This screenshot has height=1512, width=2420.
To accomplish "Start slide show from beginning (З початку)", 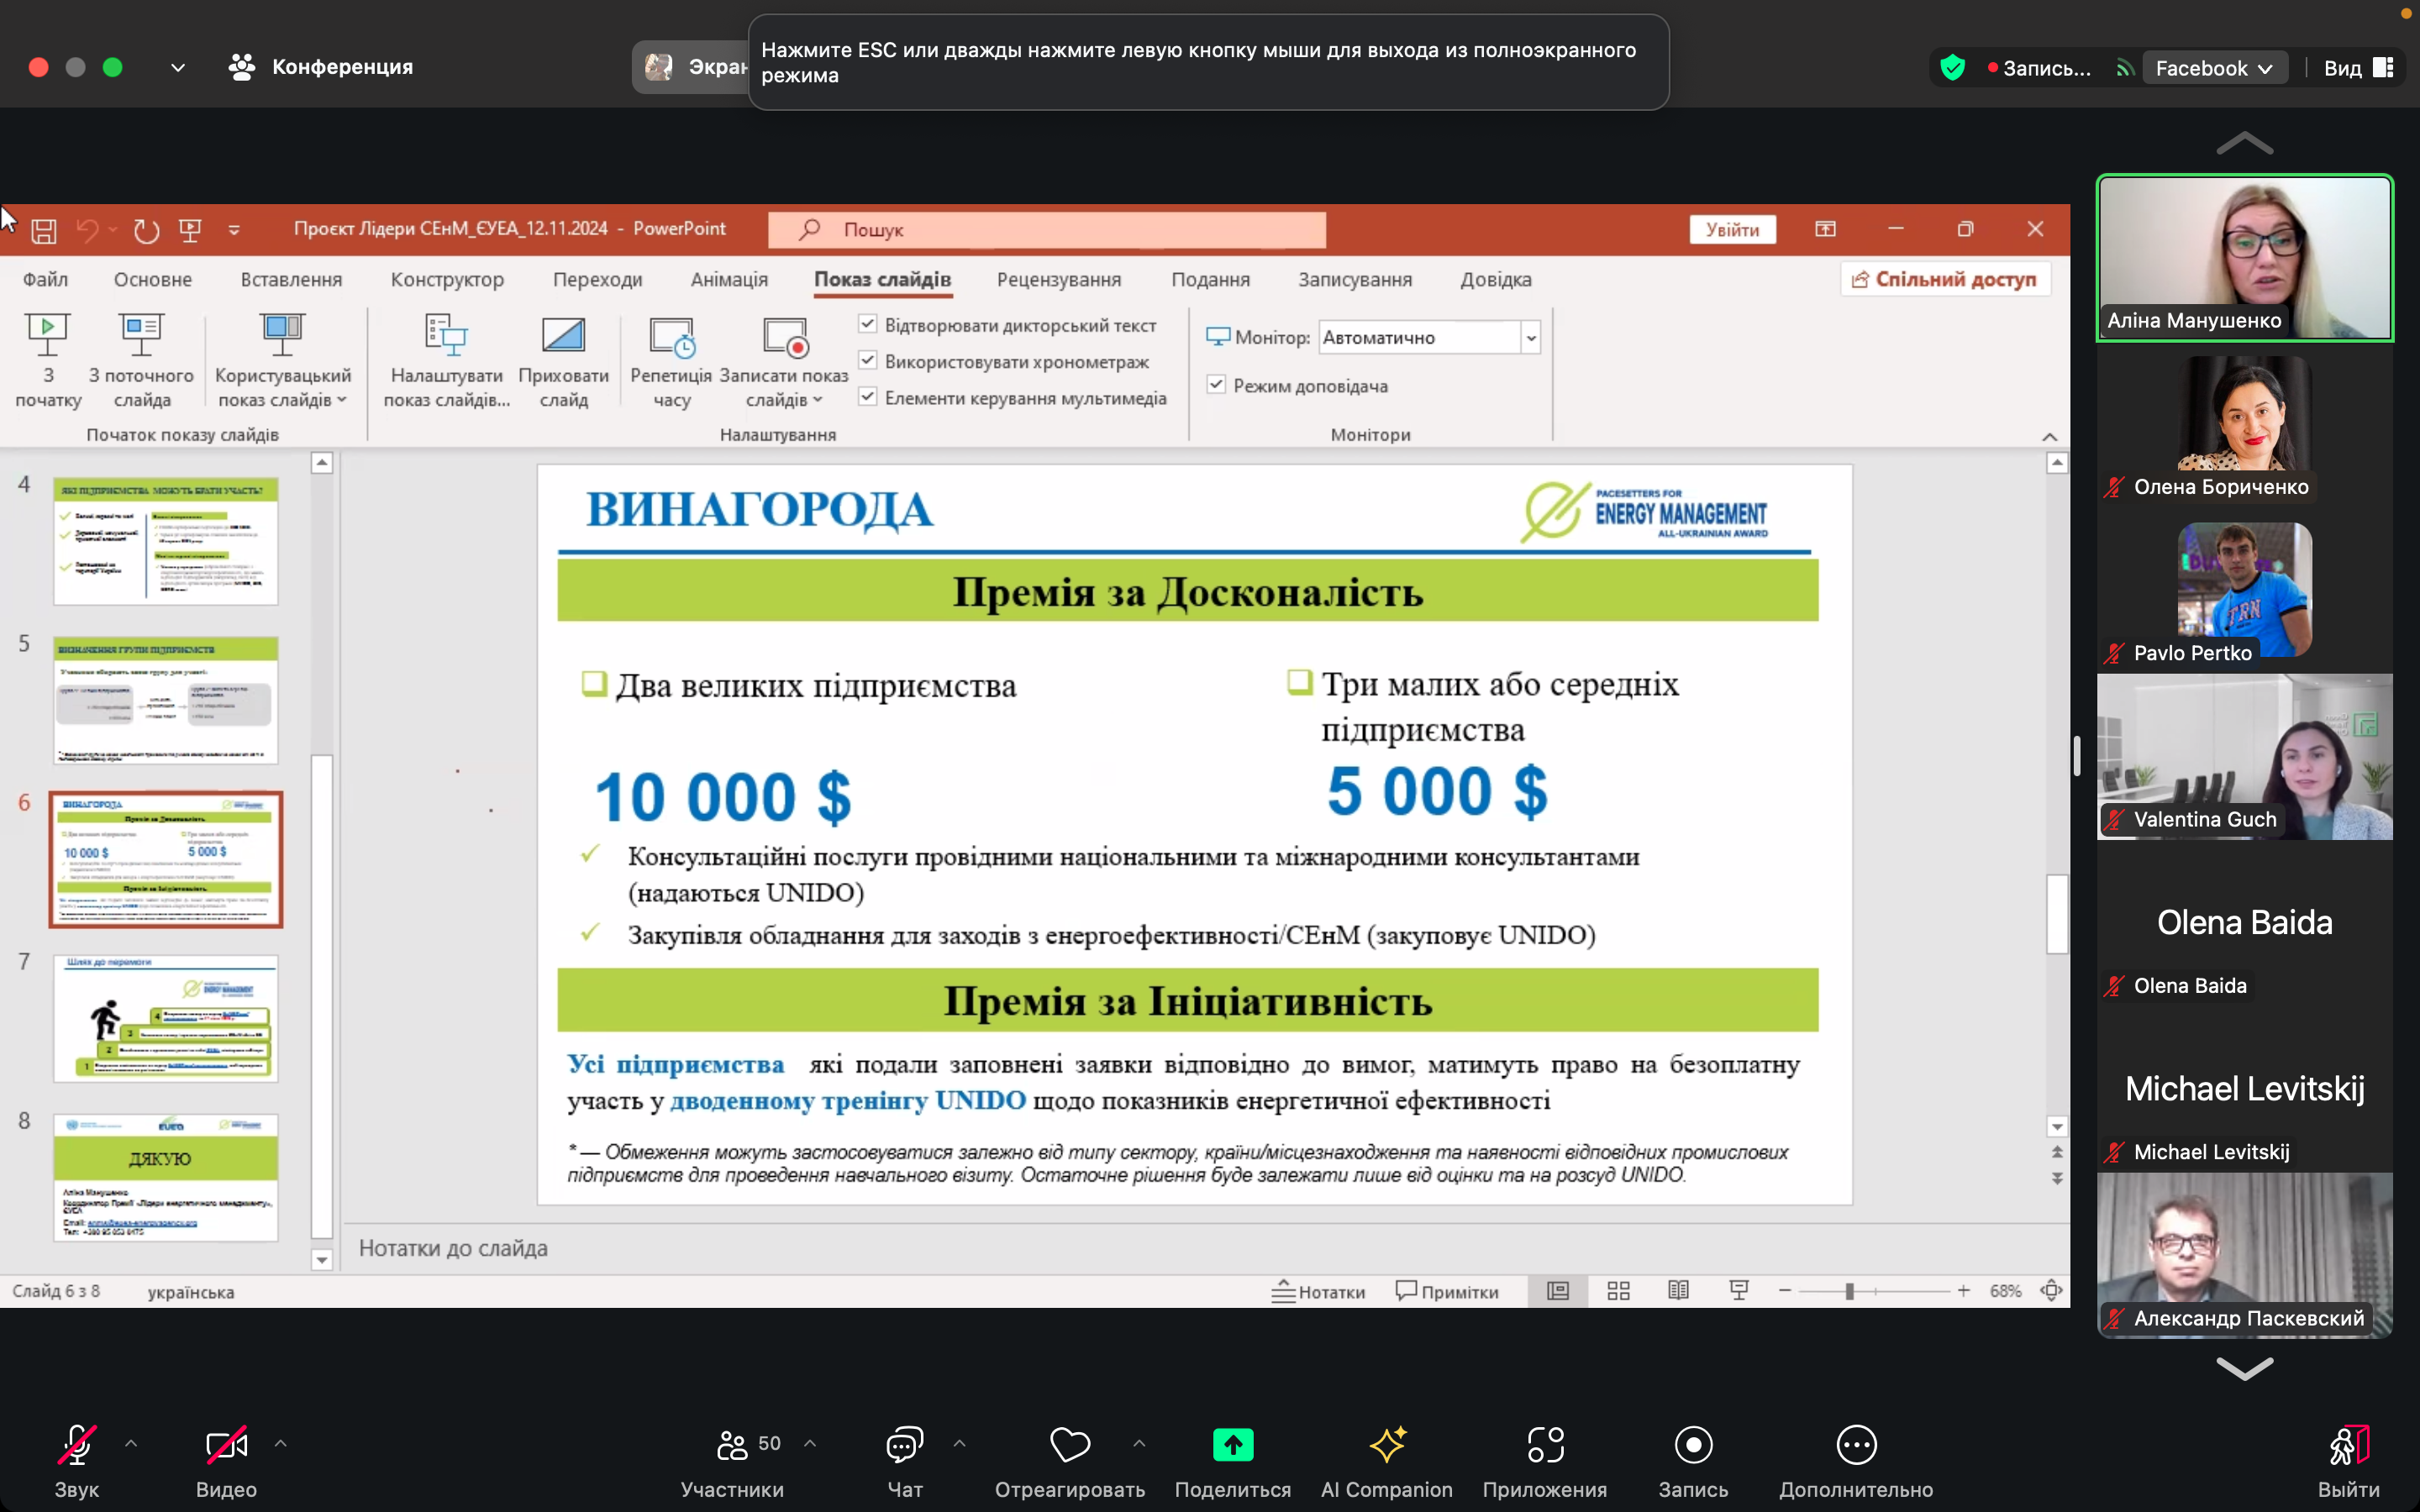I will (x=48, y=360).
